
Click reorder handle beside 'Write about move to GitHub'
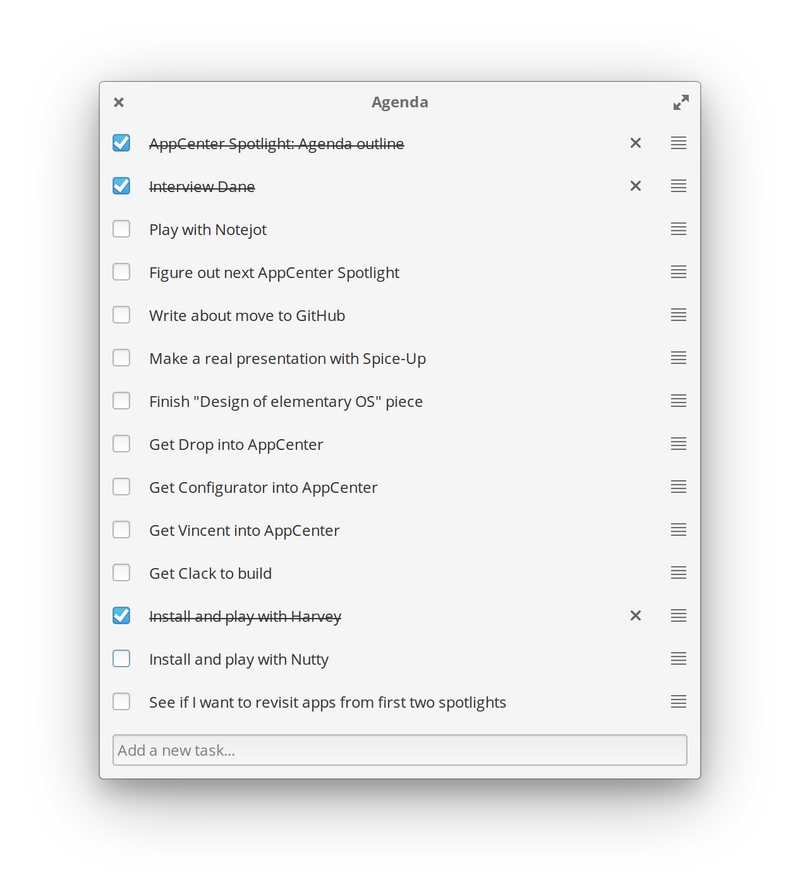click(x=678, y=315)
